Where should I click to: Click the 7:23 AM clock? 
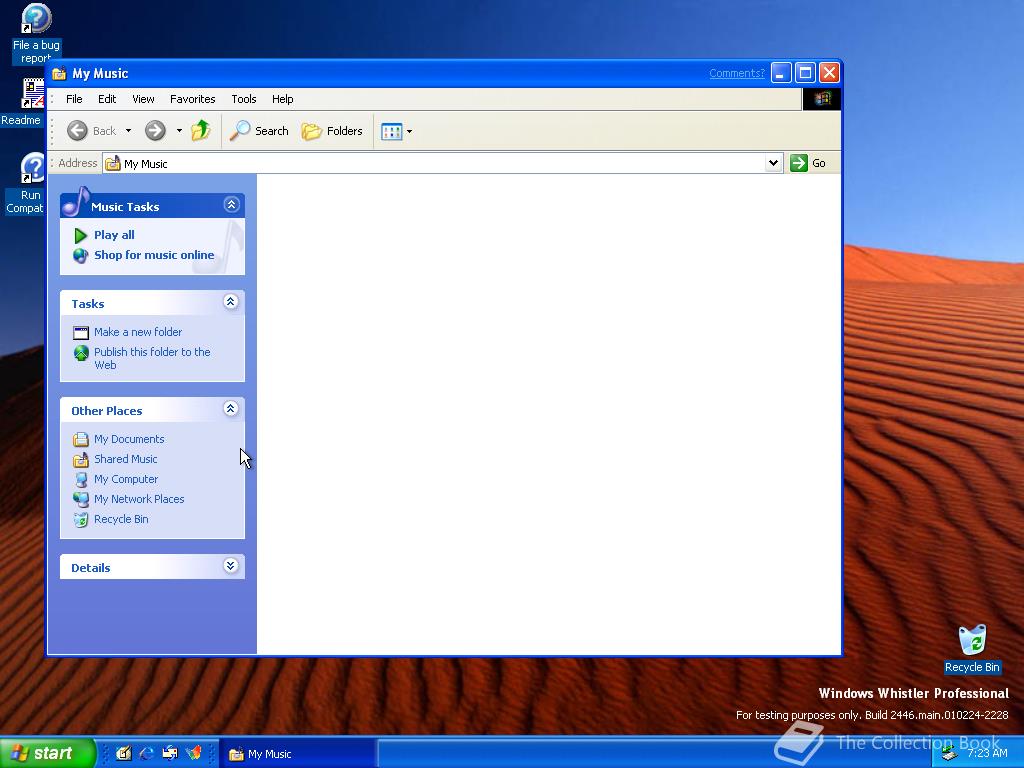987,753
